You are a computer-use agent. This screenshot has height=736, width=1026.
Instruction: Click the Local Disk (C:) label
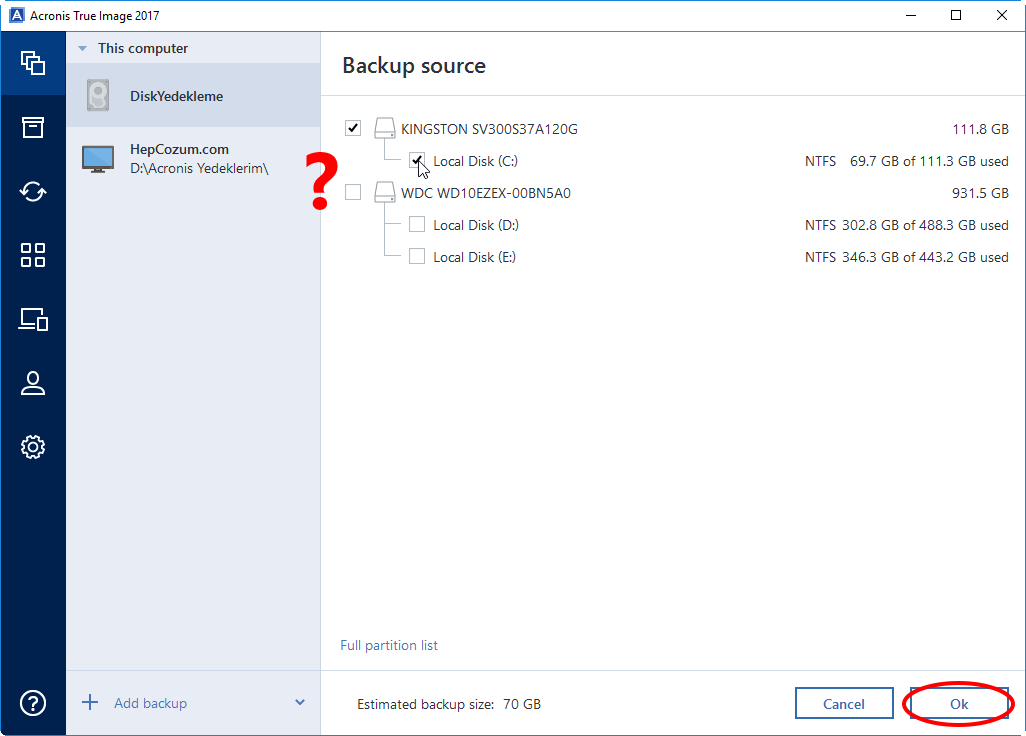tap(476, 161)
